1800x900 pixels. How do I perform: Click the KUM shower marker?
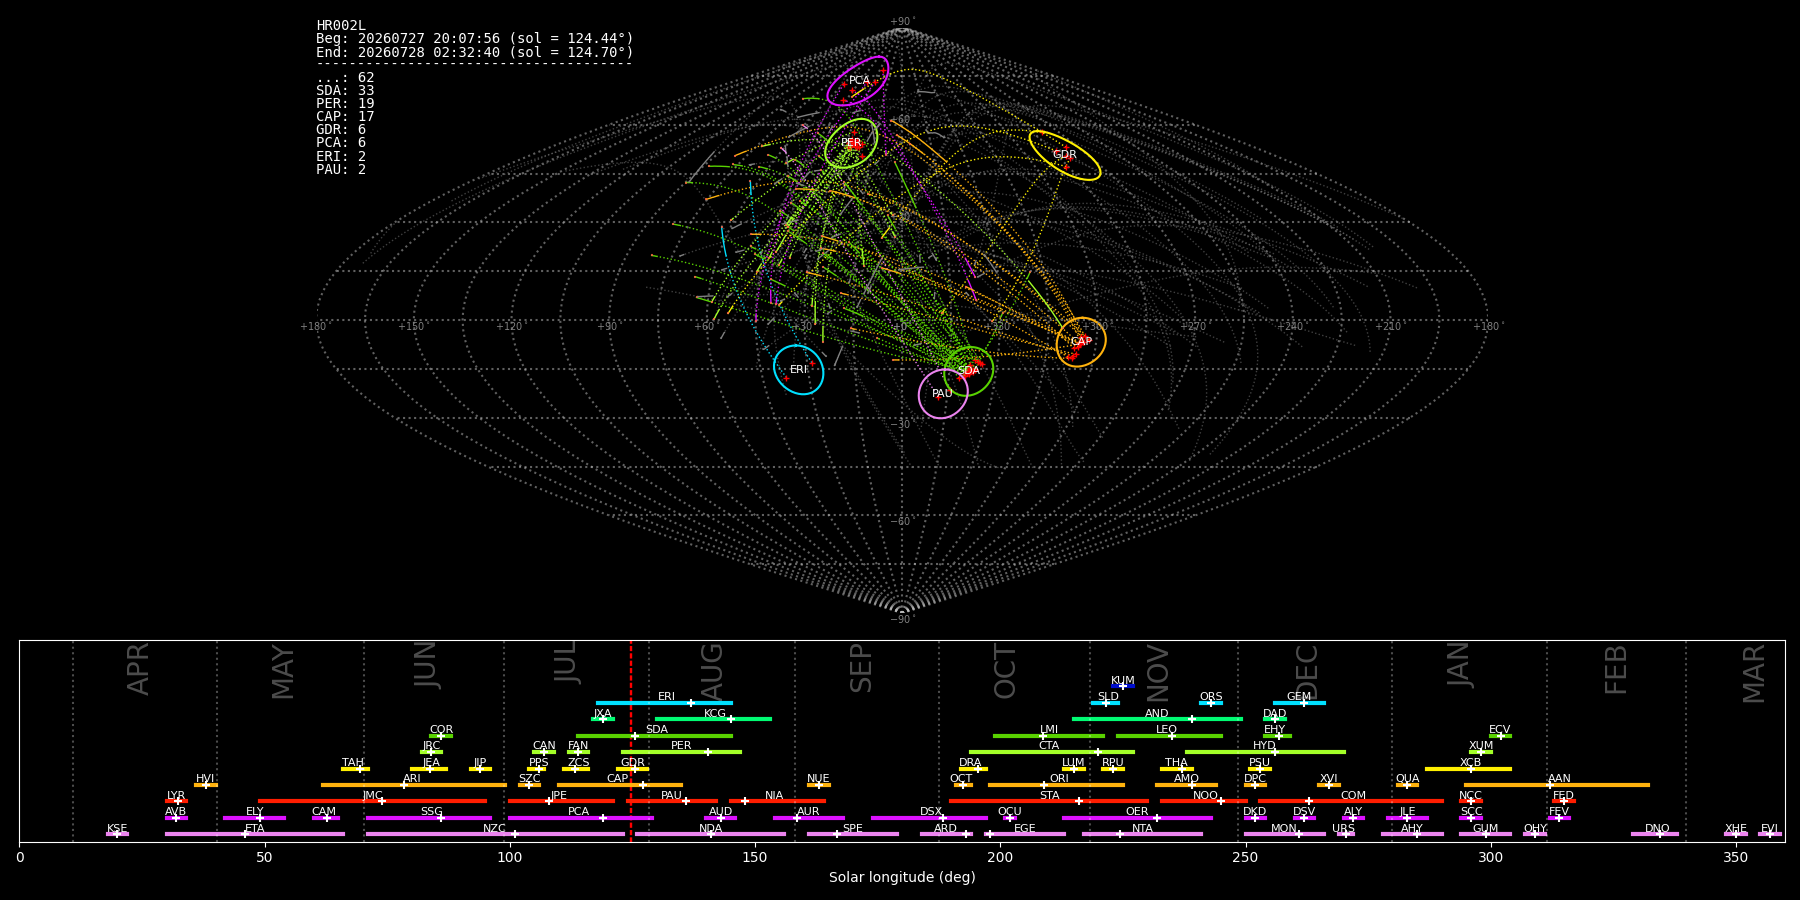(1123, 686)
